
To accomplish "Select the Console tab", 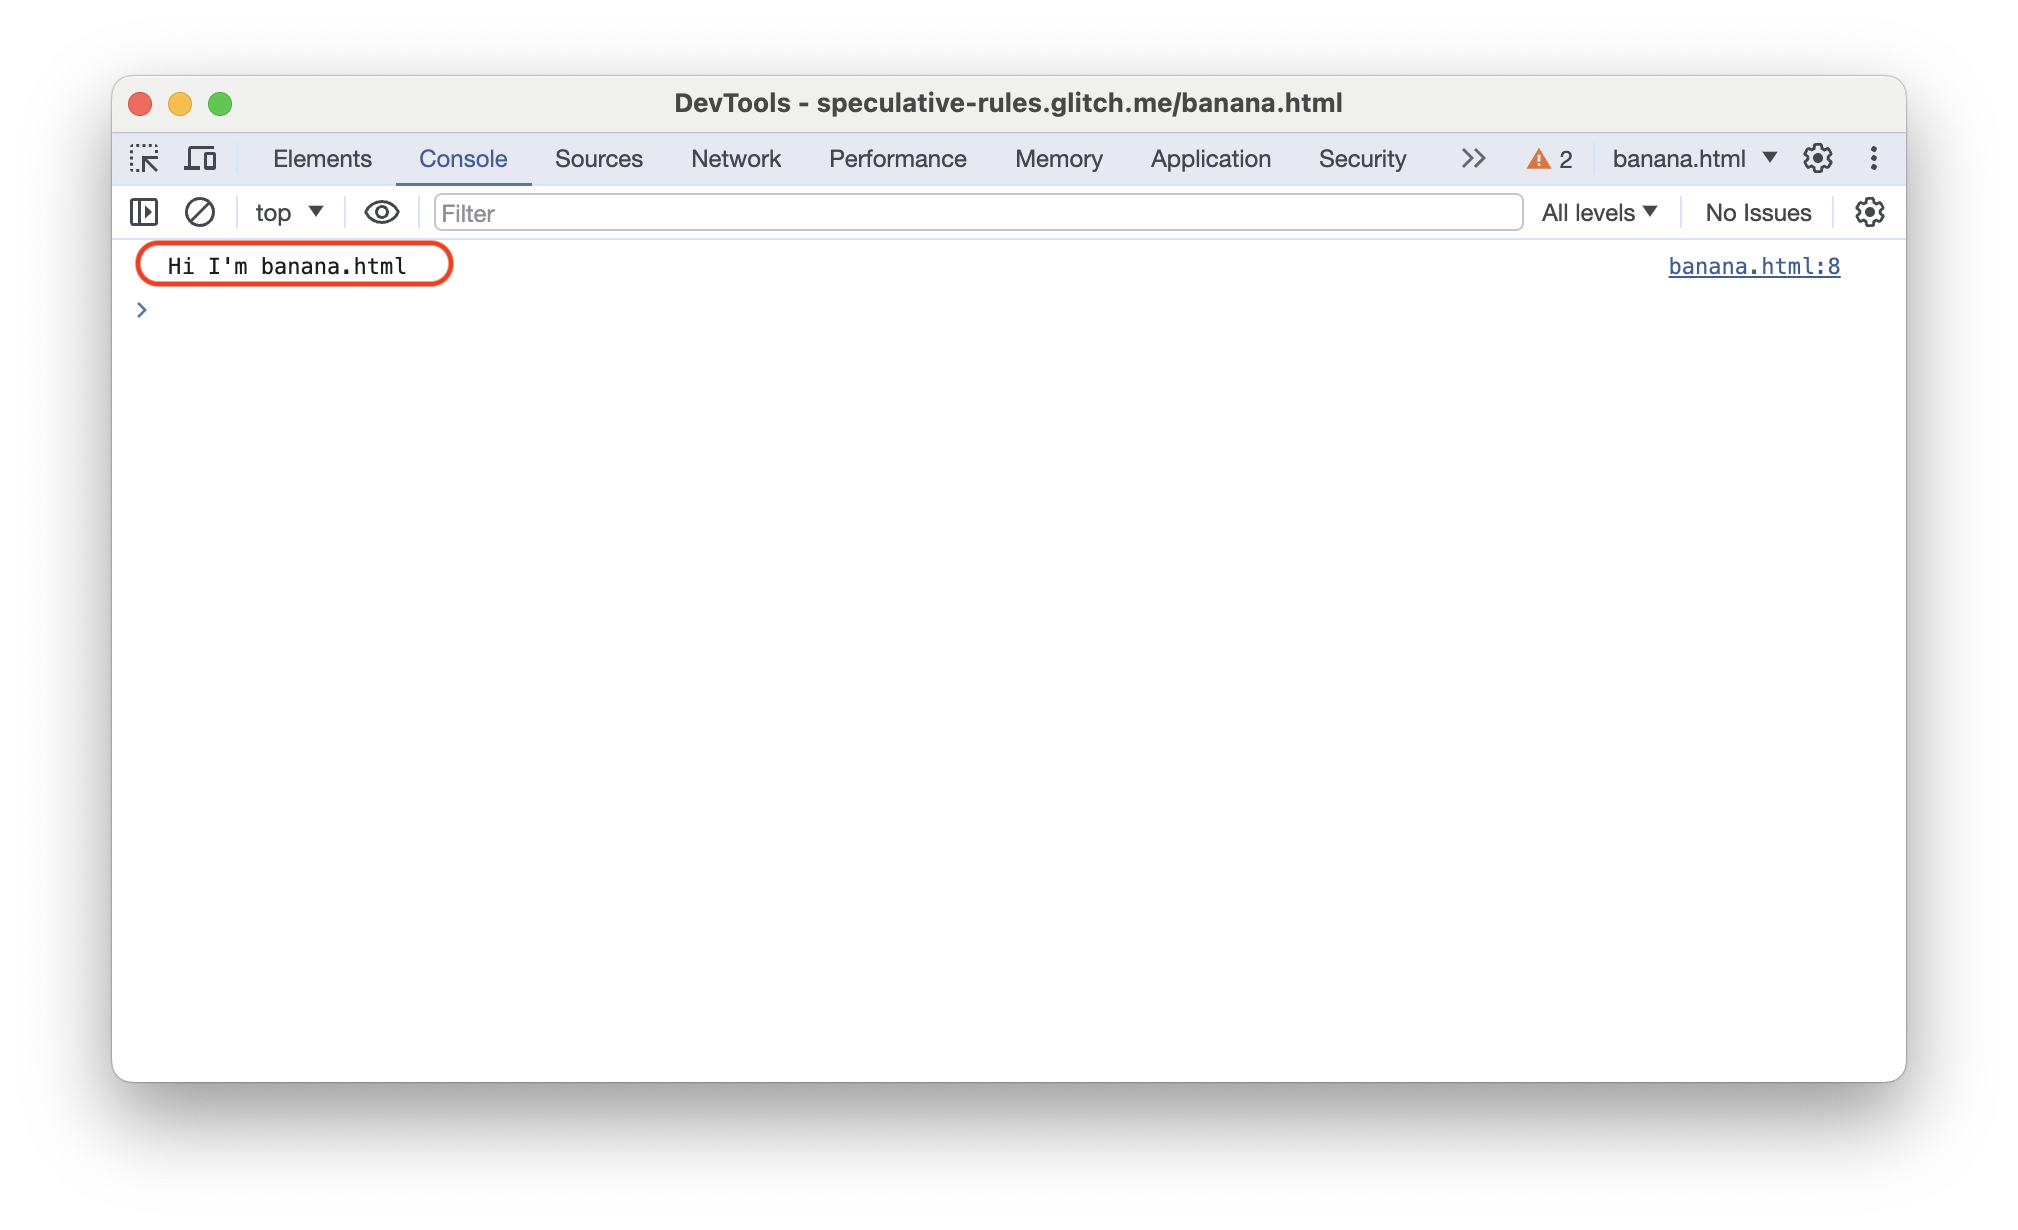I will point(464,159).
